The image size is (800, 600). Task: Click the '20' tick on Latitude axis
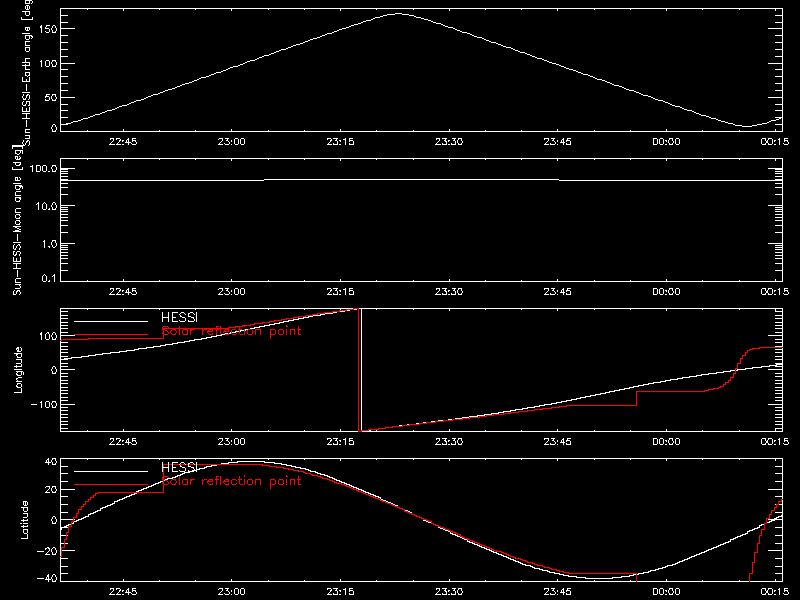point(51,490)
